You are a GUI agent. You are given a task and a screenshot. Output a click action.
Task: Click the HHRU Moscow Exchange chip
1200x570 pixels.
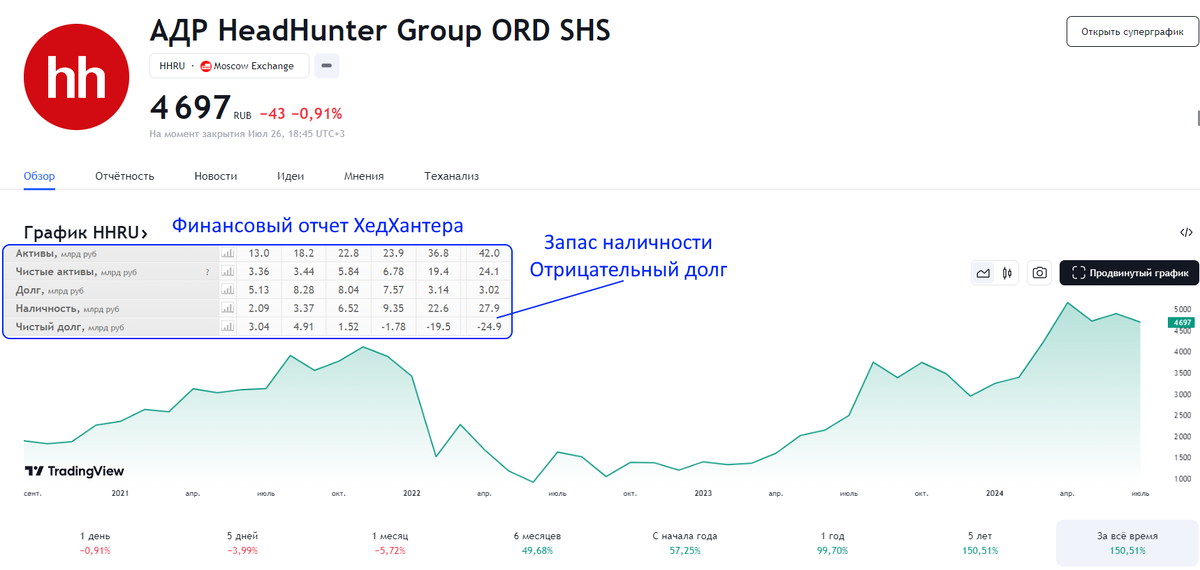coord(229,66)
